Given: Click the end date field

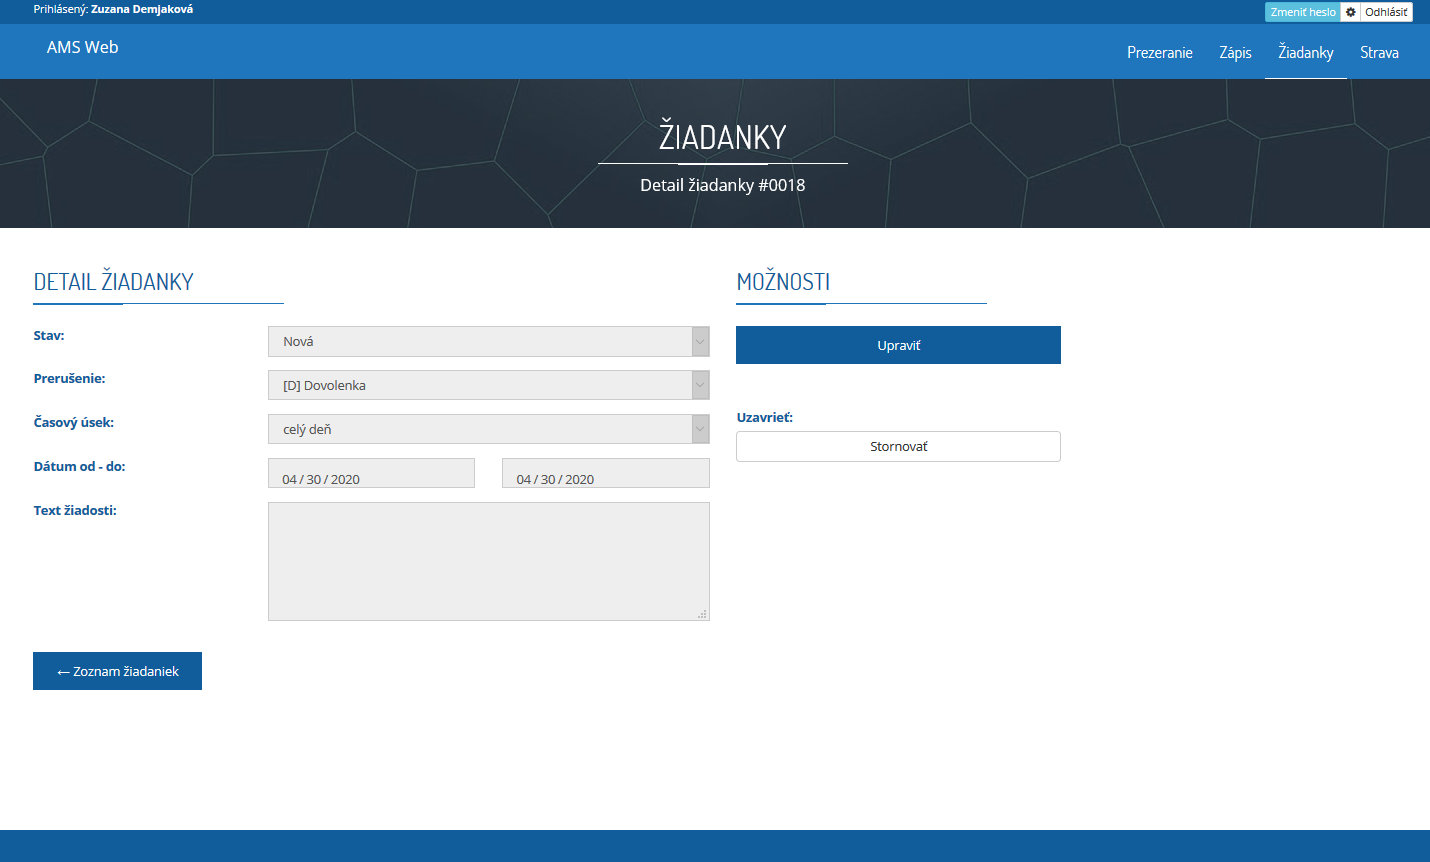Looking at the screenshot, I should [x=606, y=473].
